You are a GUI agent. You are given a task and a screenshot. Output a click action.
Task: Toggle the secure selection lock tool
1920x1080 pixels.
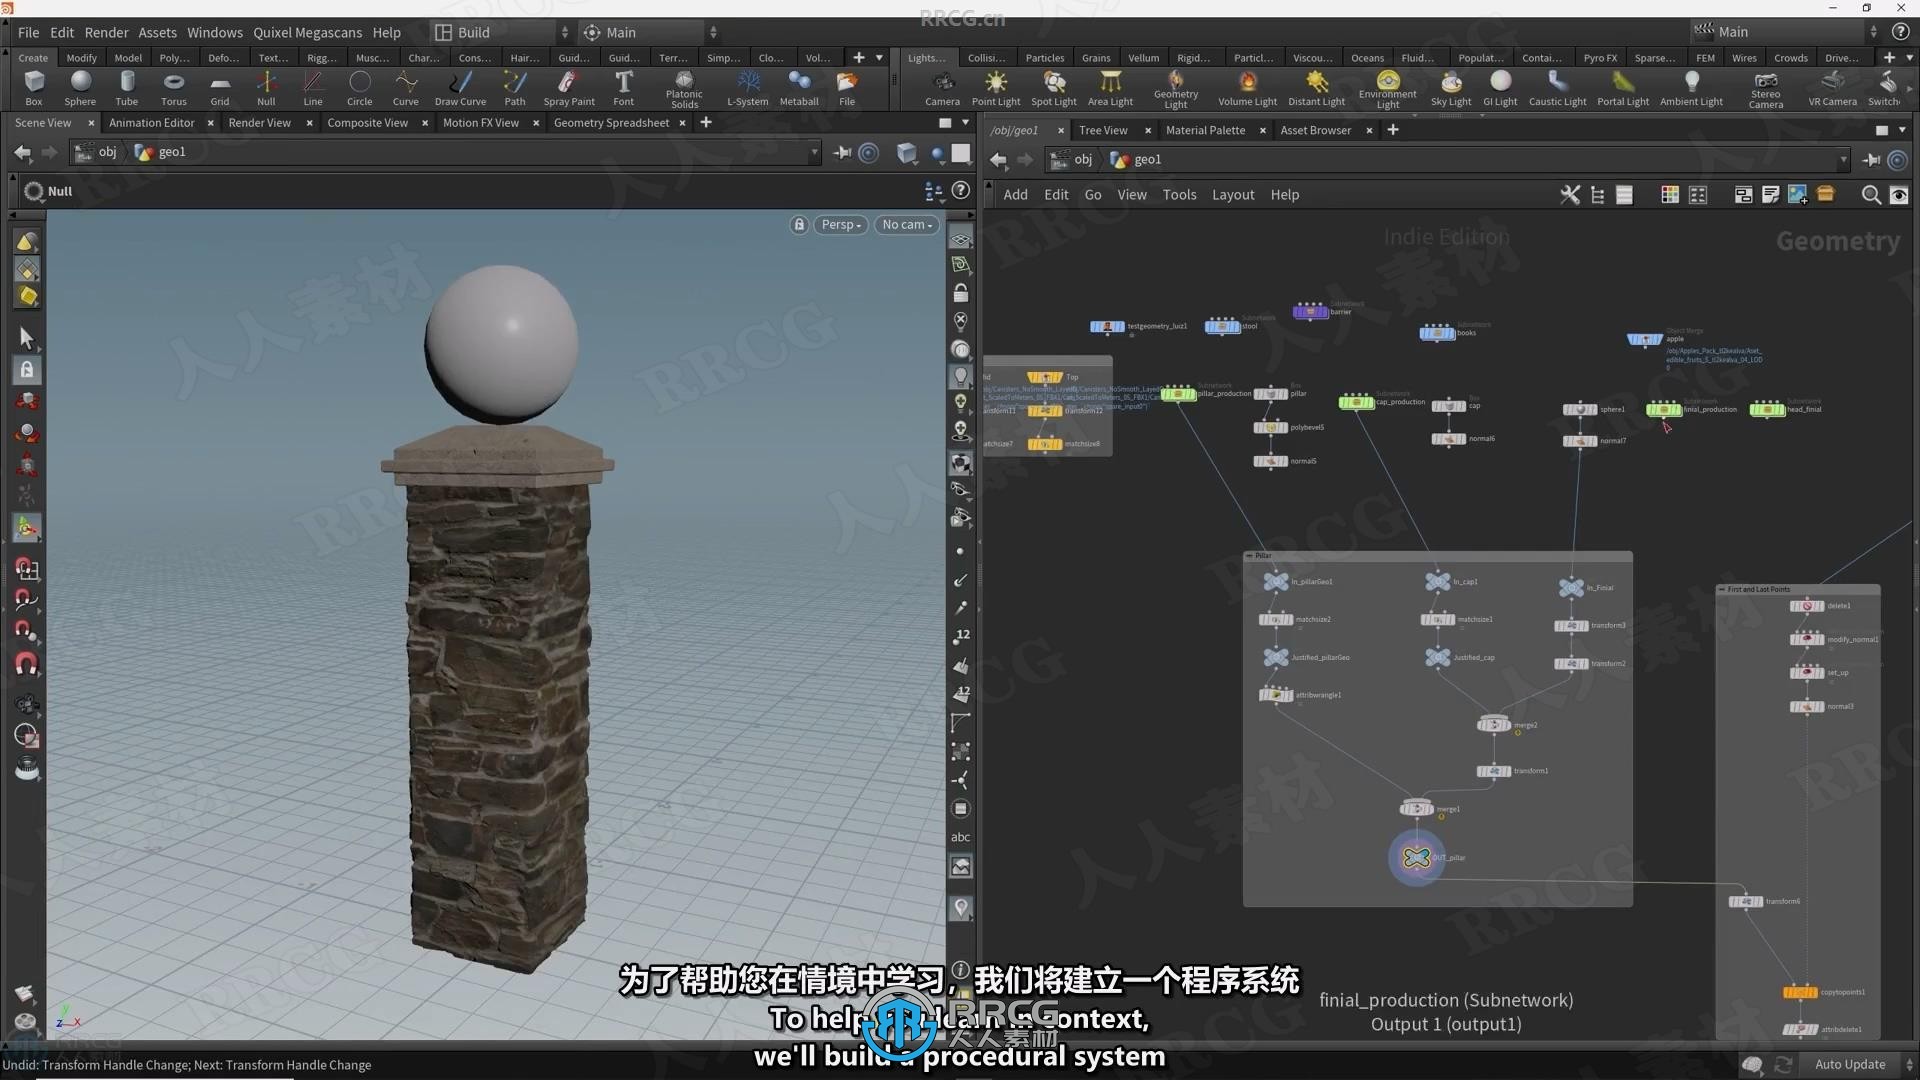point(27,370)
